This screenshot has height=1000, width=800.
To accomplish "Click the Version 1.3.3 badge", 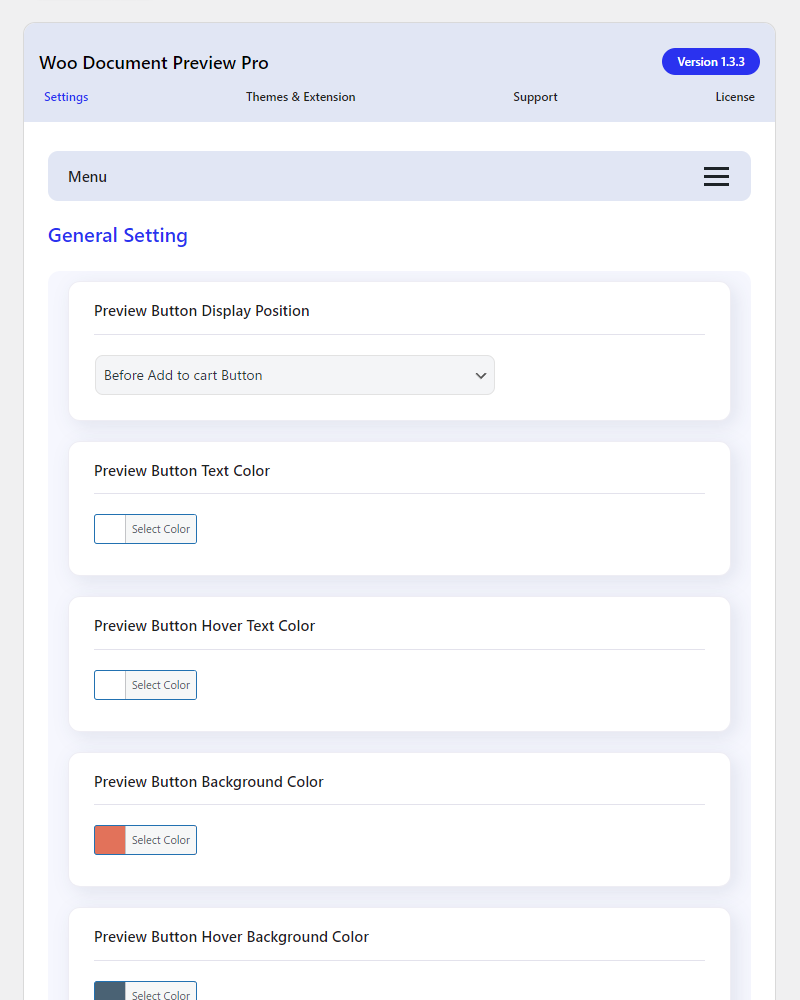I will pyautogui.click(x=710, y=62).
